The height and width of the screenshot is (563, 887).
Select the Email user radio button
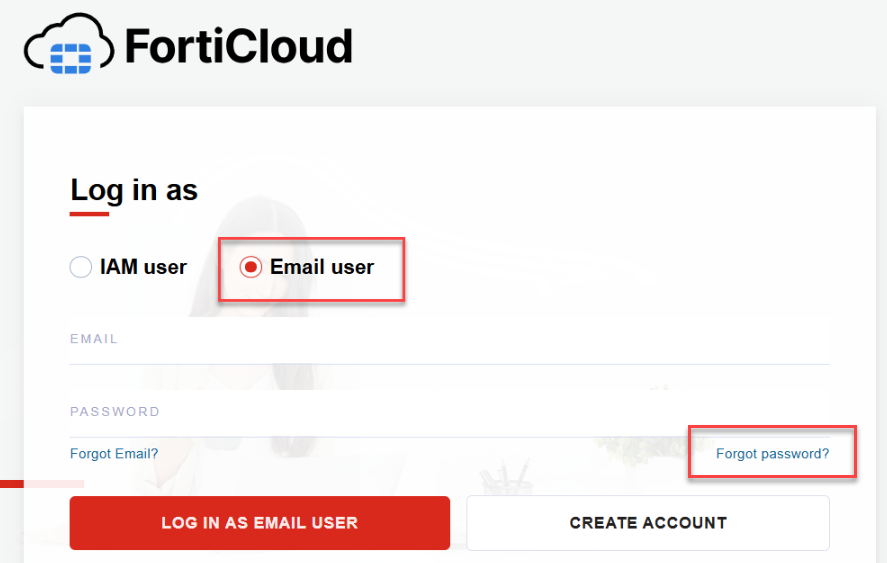coord(251,267)
